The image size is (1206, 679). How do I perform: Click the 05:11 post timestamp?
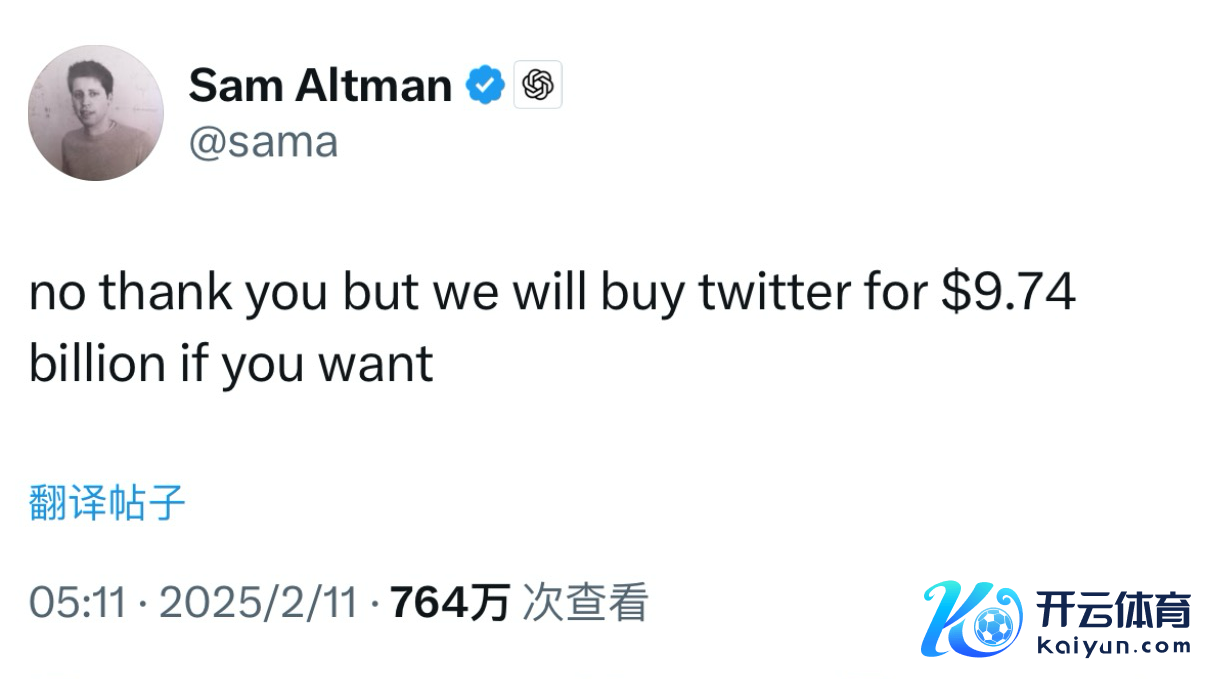78,603
